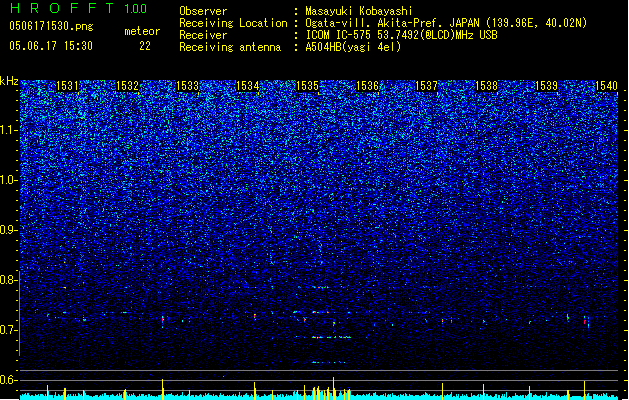Screen dimensions: 629x400
Task: Click the 1533 time marker
Action: [187, 86]
